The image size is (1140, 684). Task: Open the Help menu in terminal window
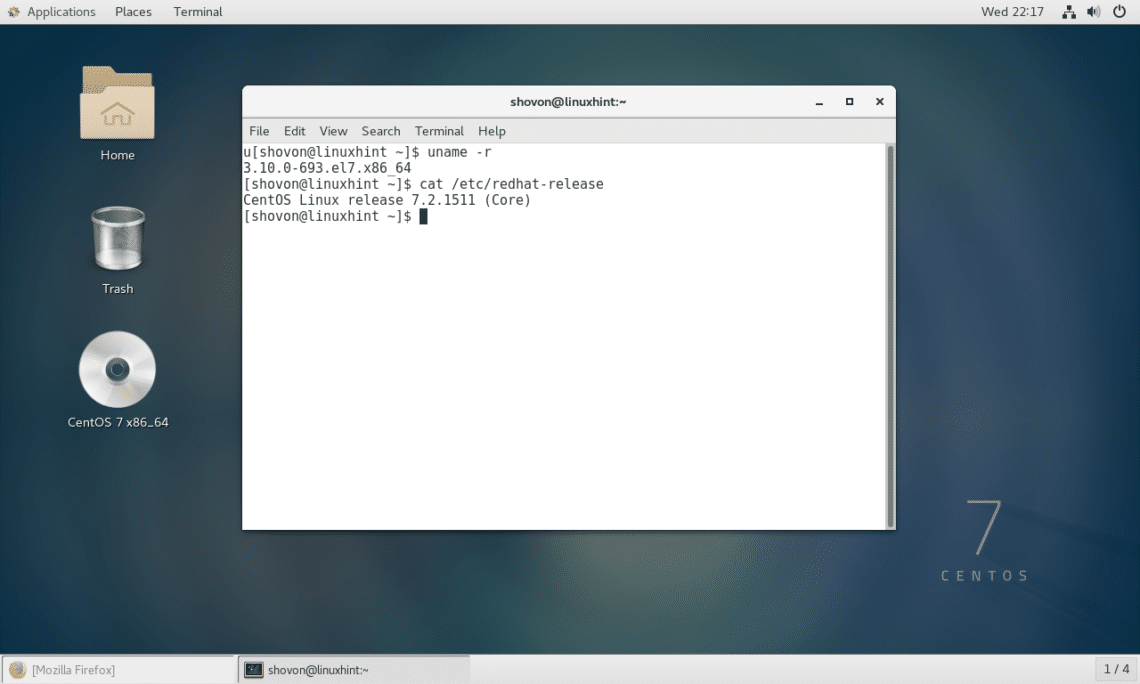coord(491,131)
